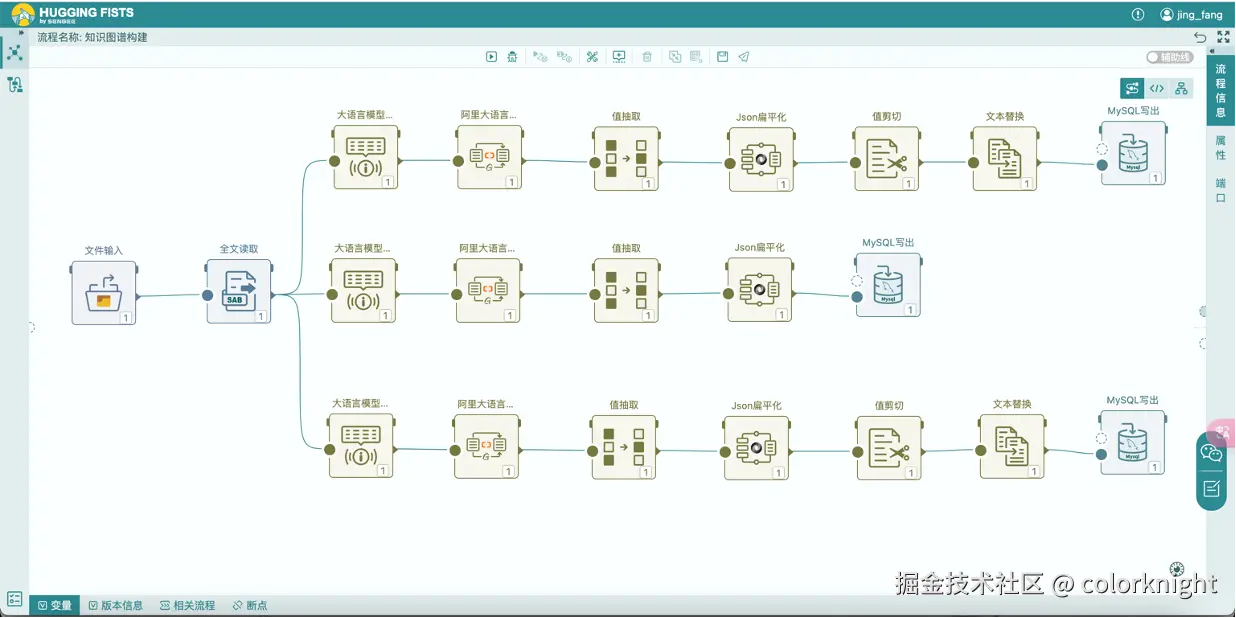Switch to the code view button

(x=1156, y=89)
